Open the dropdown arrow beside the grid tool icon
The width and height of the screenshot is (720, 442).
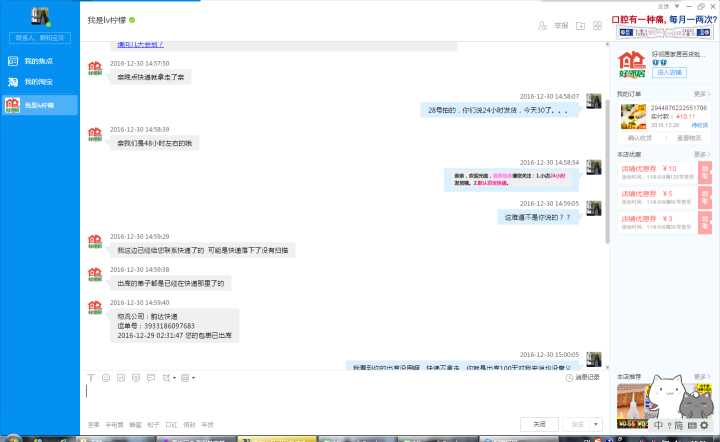(x=193, y=378)
